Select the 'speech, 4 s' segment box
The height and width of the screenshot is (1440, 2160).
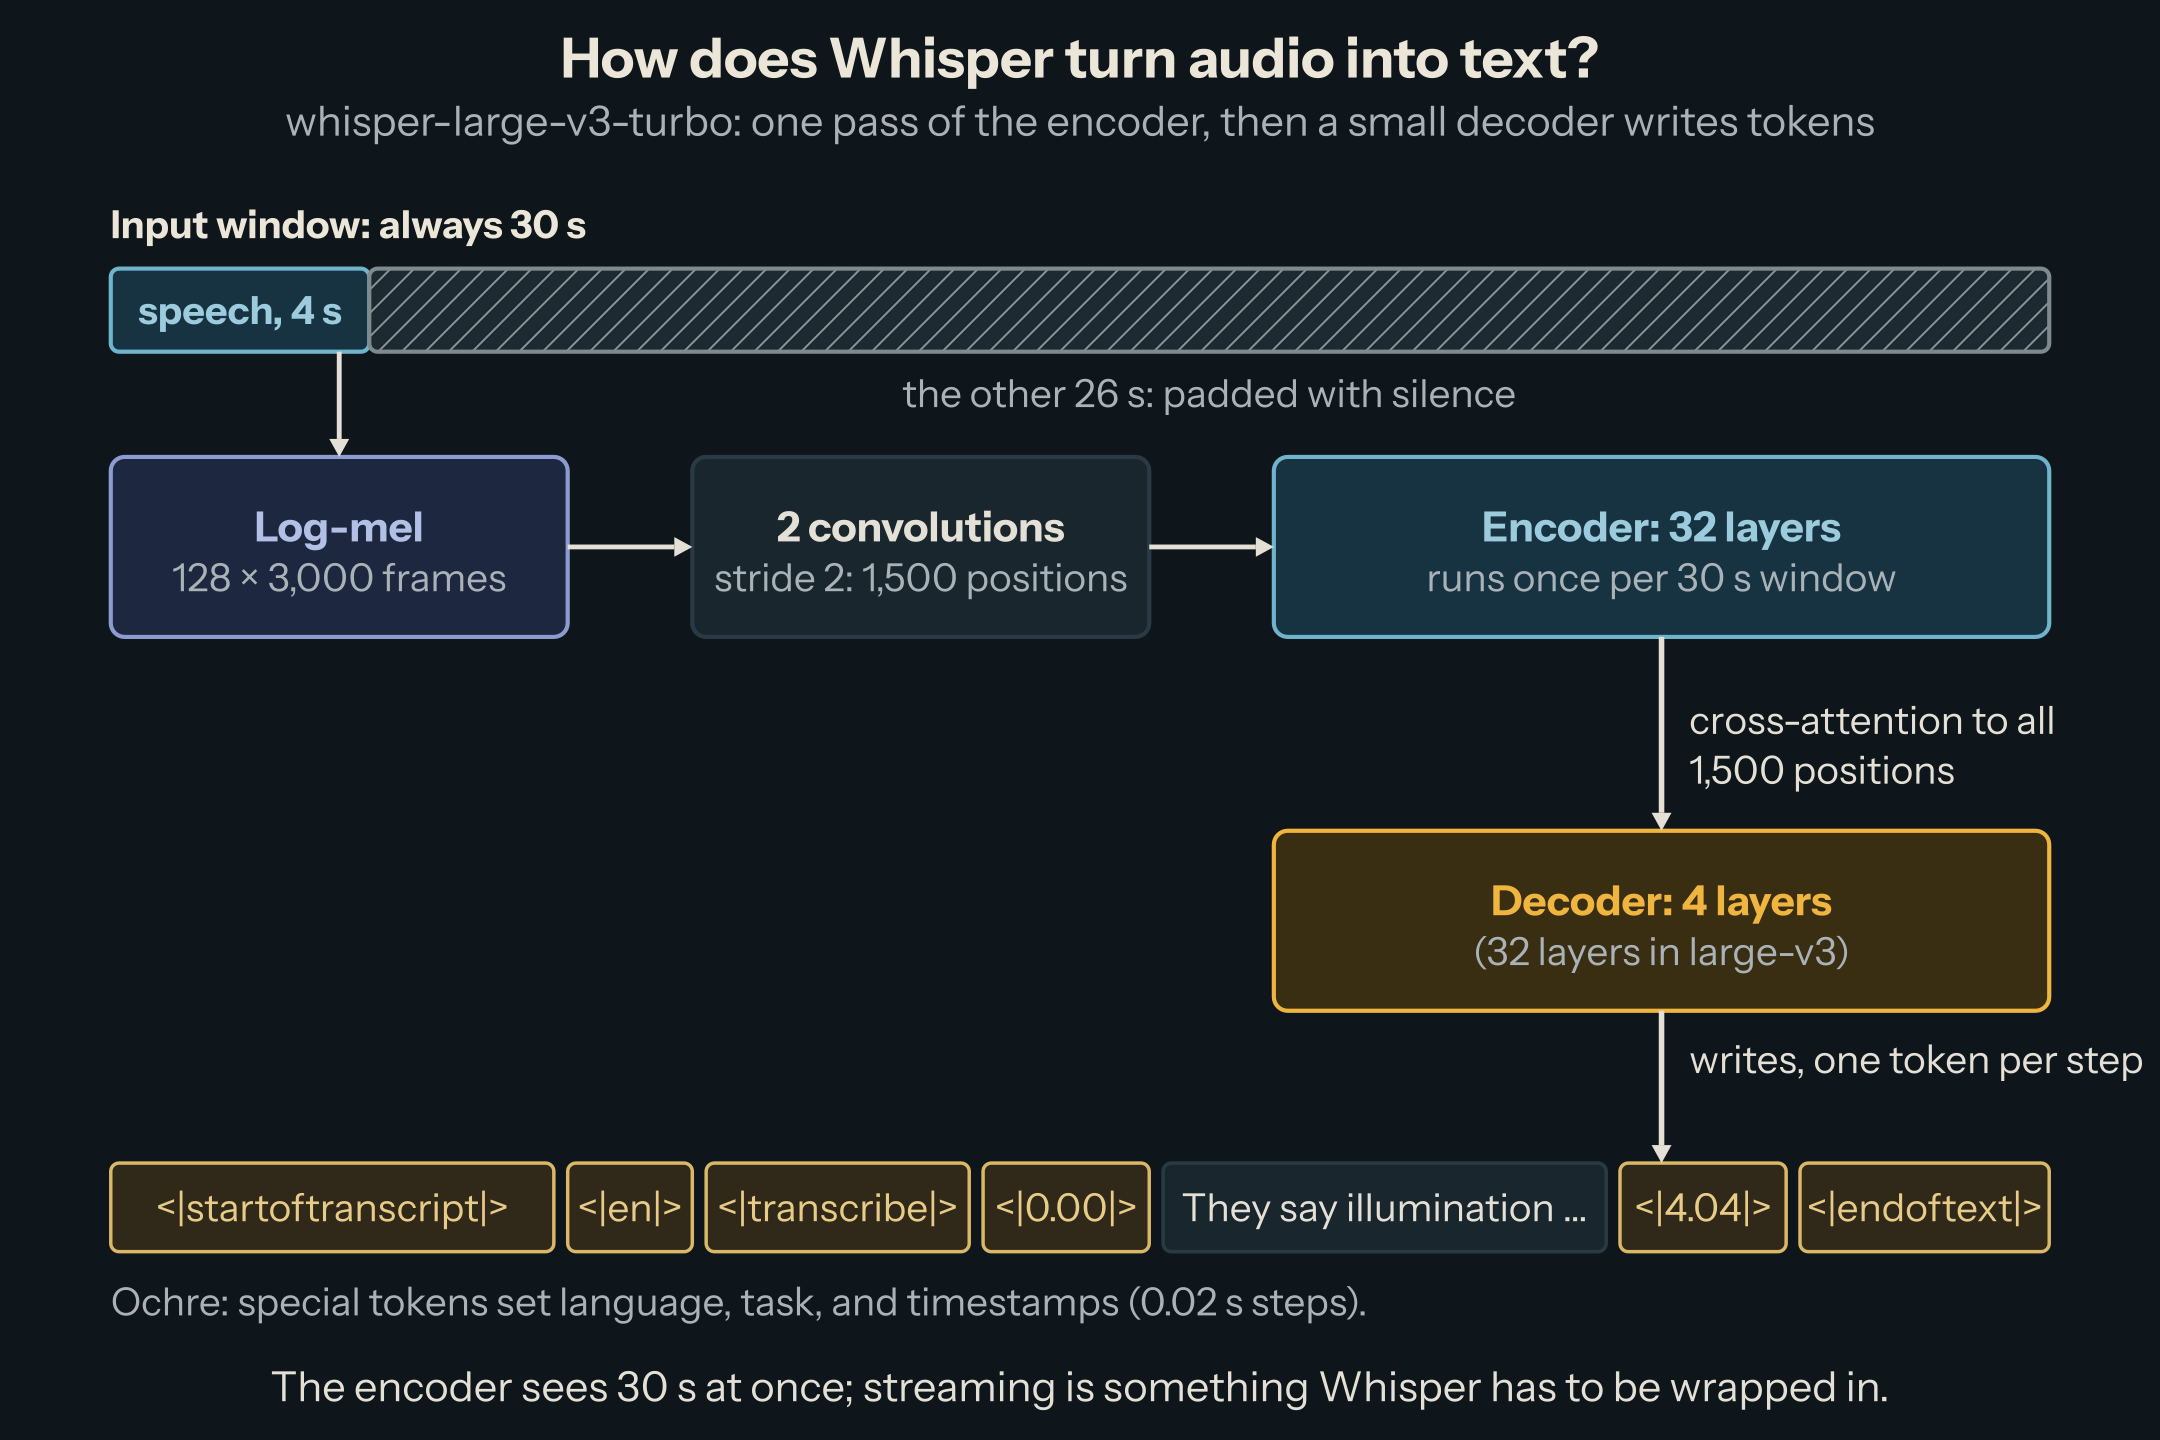240,310
